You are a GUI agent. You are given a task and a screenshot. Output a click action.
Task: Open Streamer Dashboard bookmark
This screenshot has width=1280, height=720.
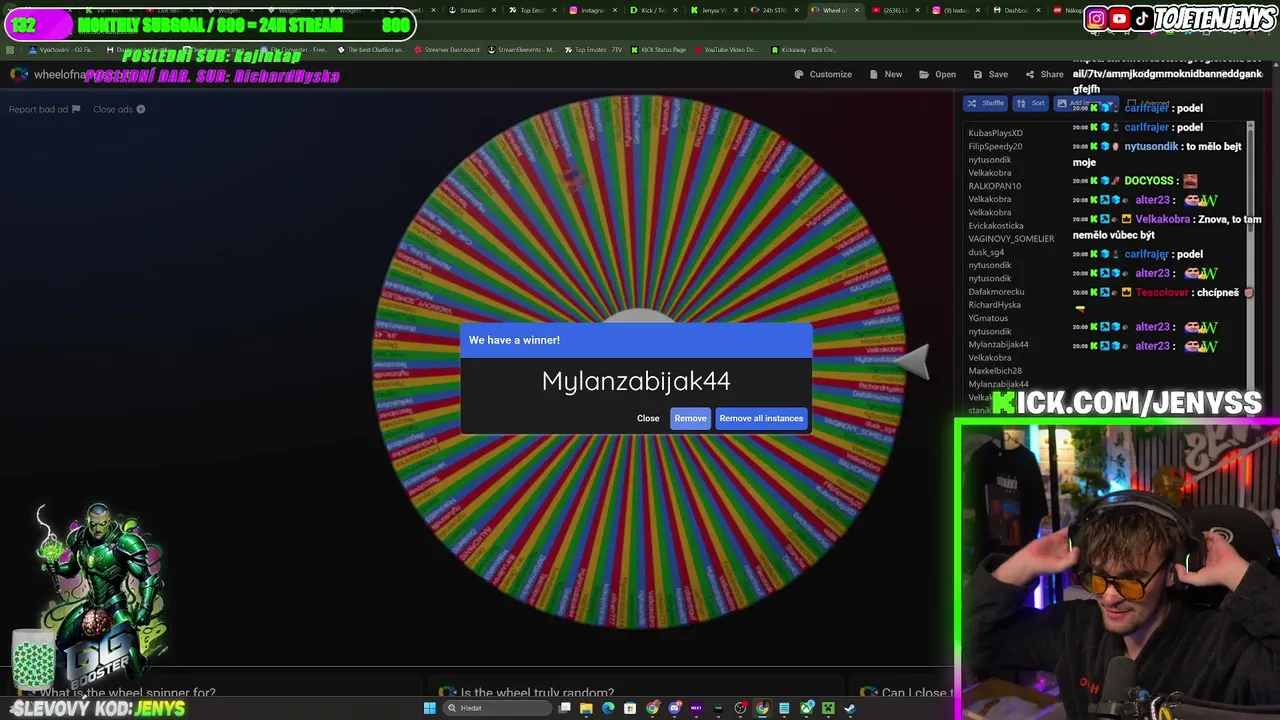point(445,49)
